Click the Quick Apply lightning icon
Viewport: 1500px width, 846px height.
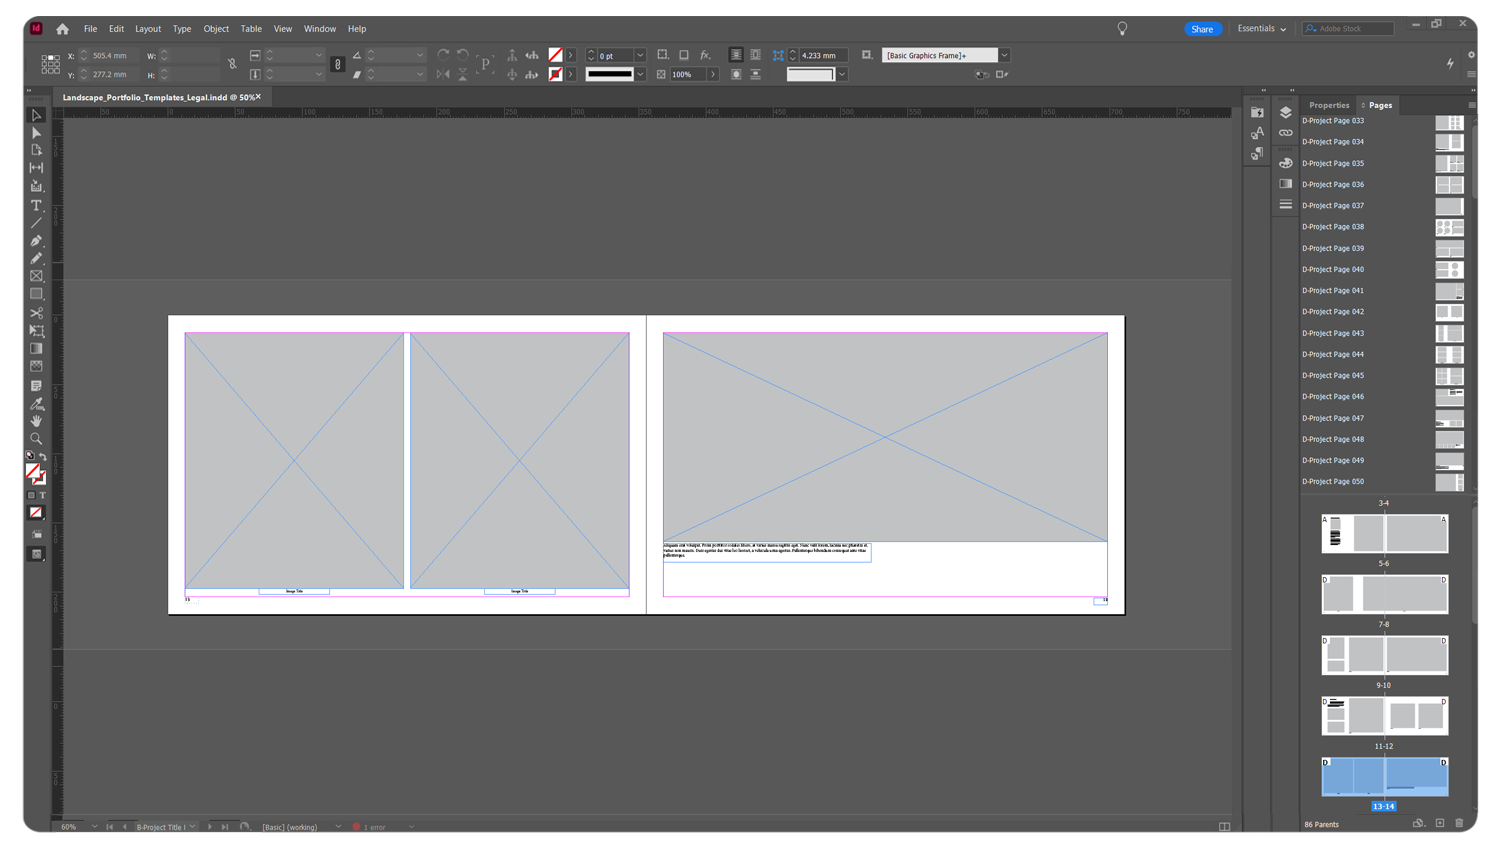tap(1450, 64)
